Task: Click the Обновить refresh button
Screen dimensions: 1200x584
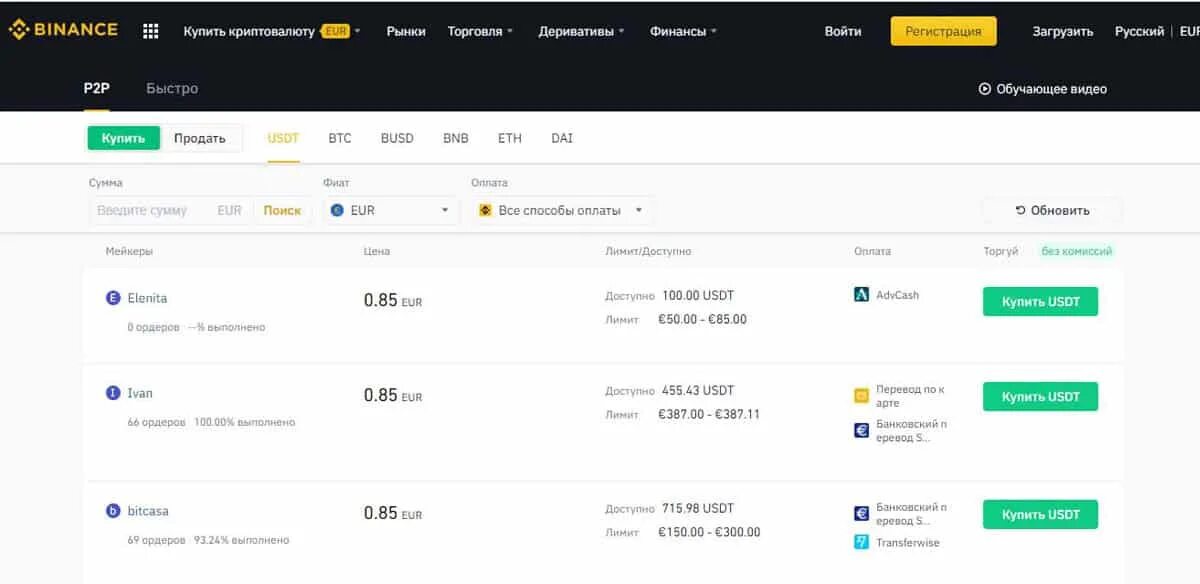Action: pyautogui.click(x=1052, y=210)
